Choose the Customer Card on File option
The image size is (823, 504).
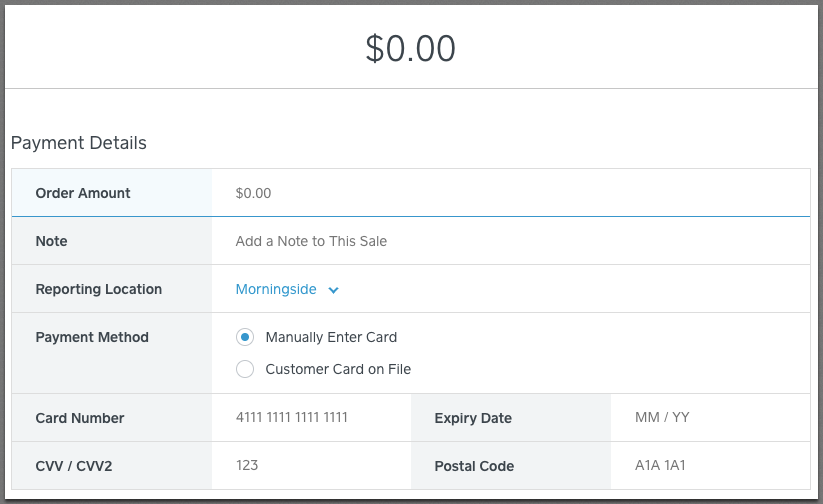pyautogui.click(x=245, y=369)
